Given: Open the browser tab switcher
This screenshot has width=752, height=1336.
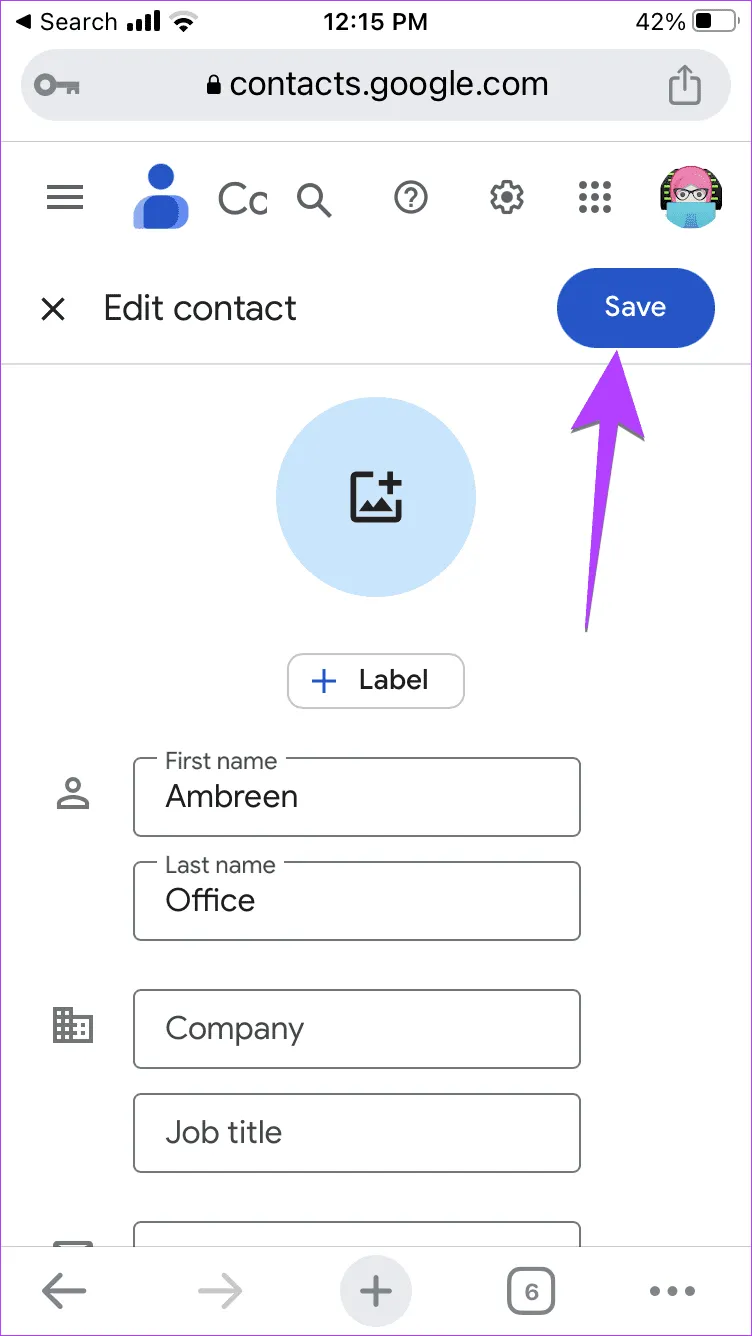Looking at the screenshot, I should pyautogui.click(x=531, y=1292).
